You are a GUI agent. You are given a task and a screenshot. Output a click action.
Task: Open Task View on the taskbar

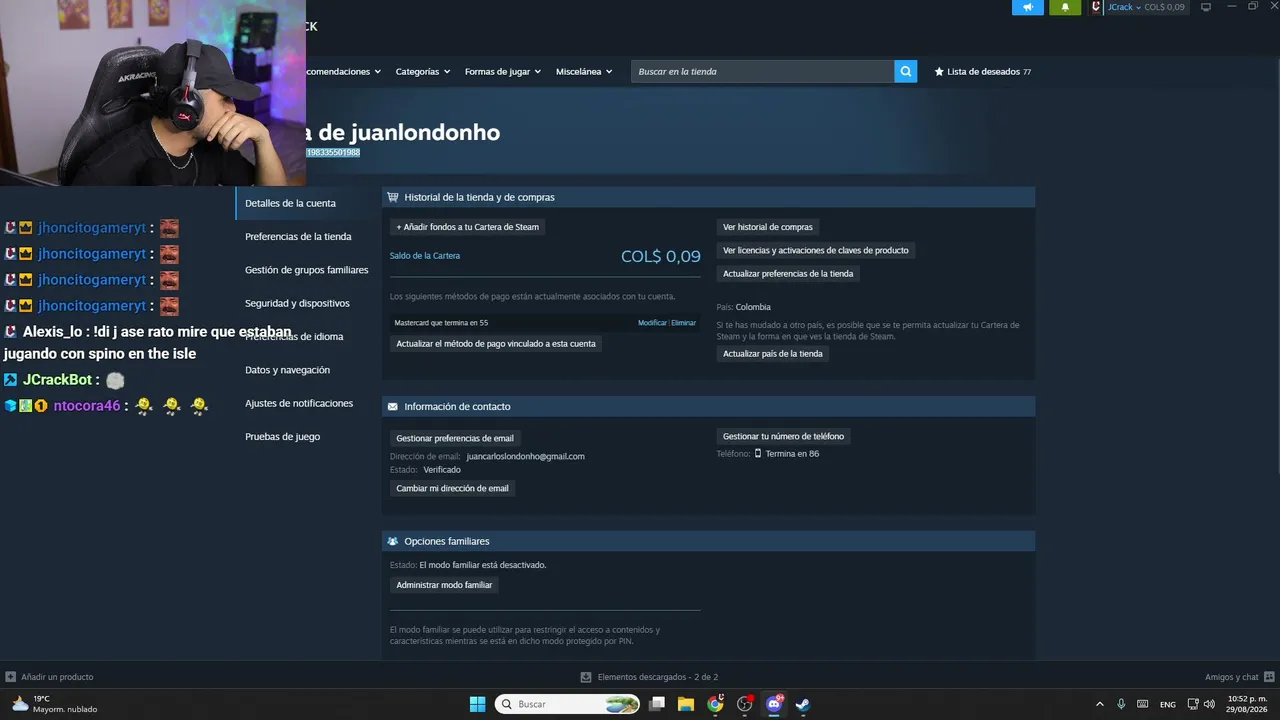657,704
